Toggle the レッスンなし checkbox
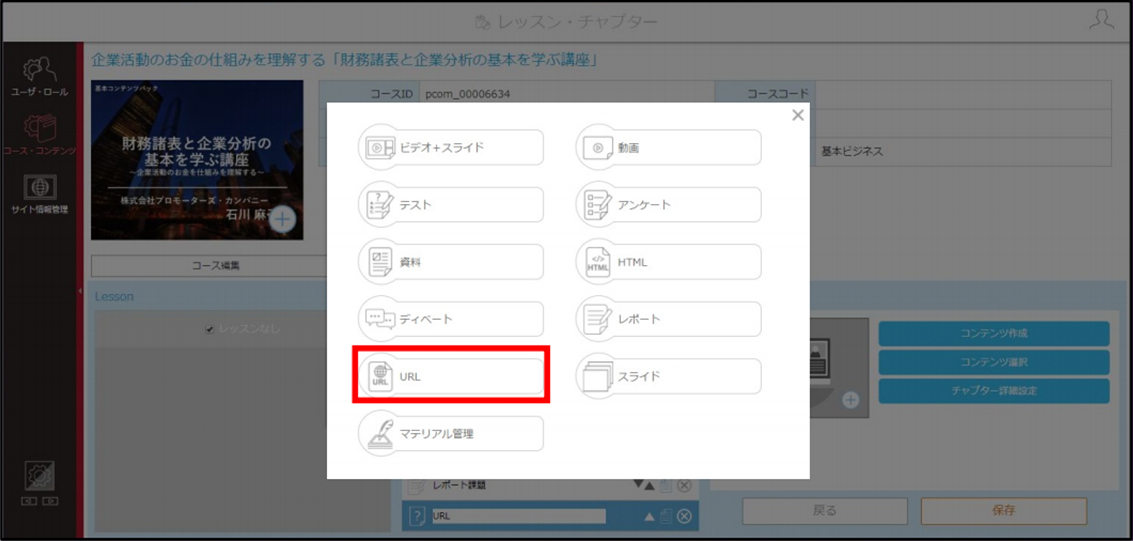The width and height of the screenshot is (1133, 541). 210,329
